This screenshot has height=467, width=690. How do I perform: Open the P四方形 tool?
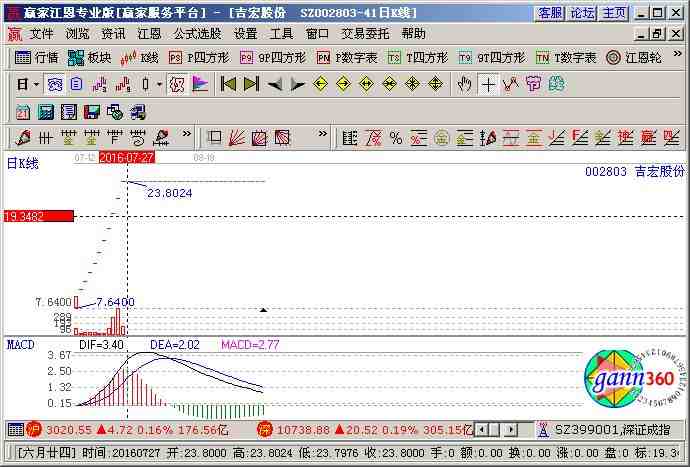pos(199,58)
